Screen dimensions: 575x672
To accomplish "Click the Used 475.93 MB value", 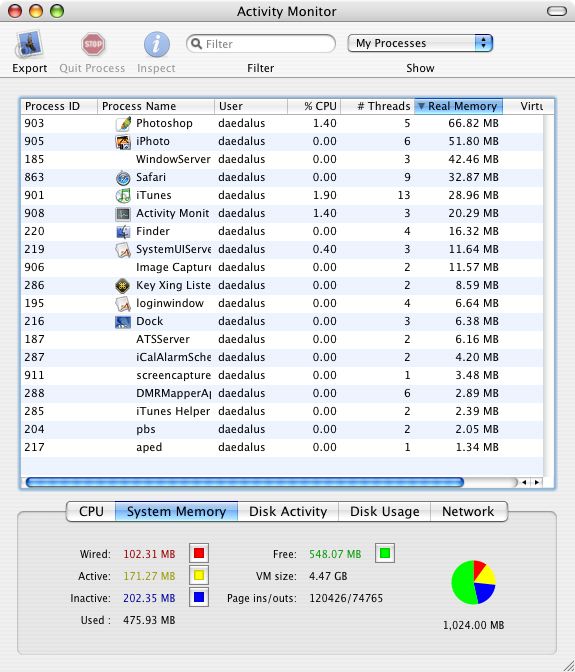I will click(x=149, y=620).
